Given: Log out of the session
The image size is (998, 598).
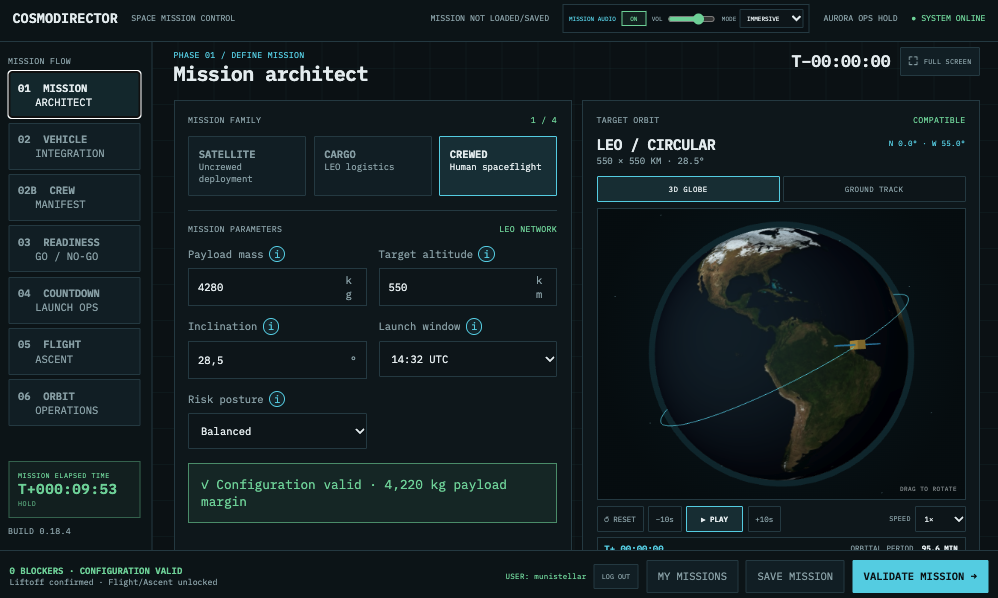Looking at the screenshot, I should (615, 576).
